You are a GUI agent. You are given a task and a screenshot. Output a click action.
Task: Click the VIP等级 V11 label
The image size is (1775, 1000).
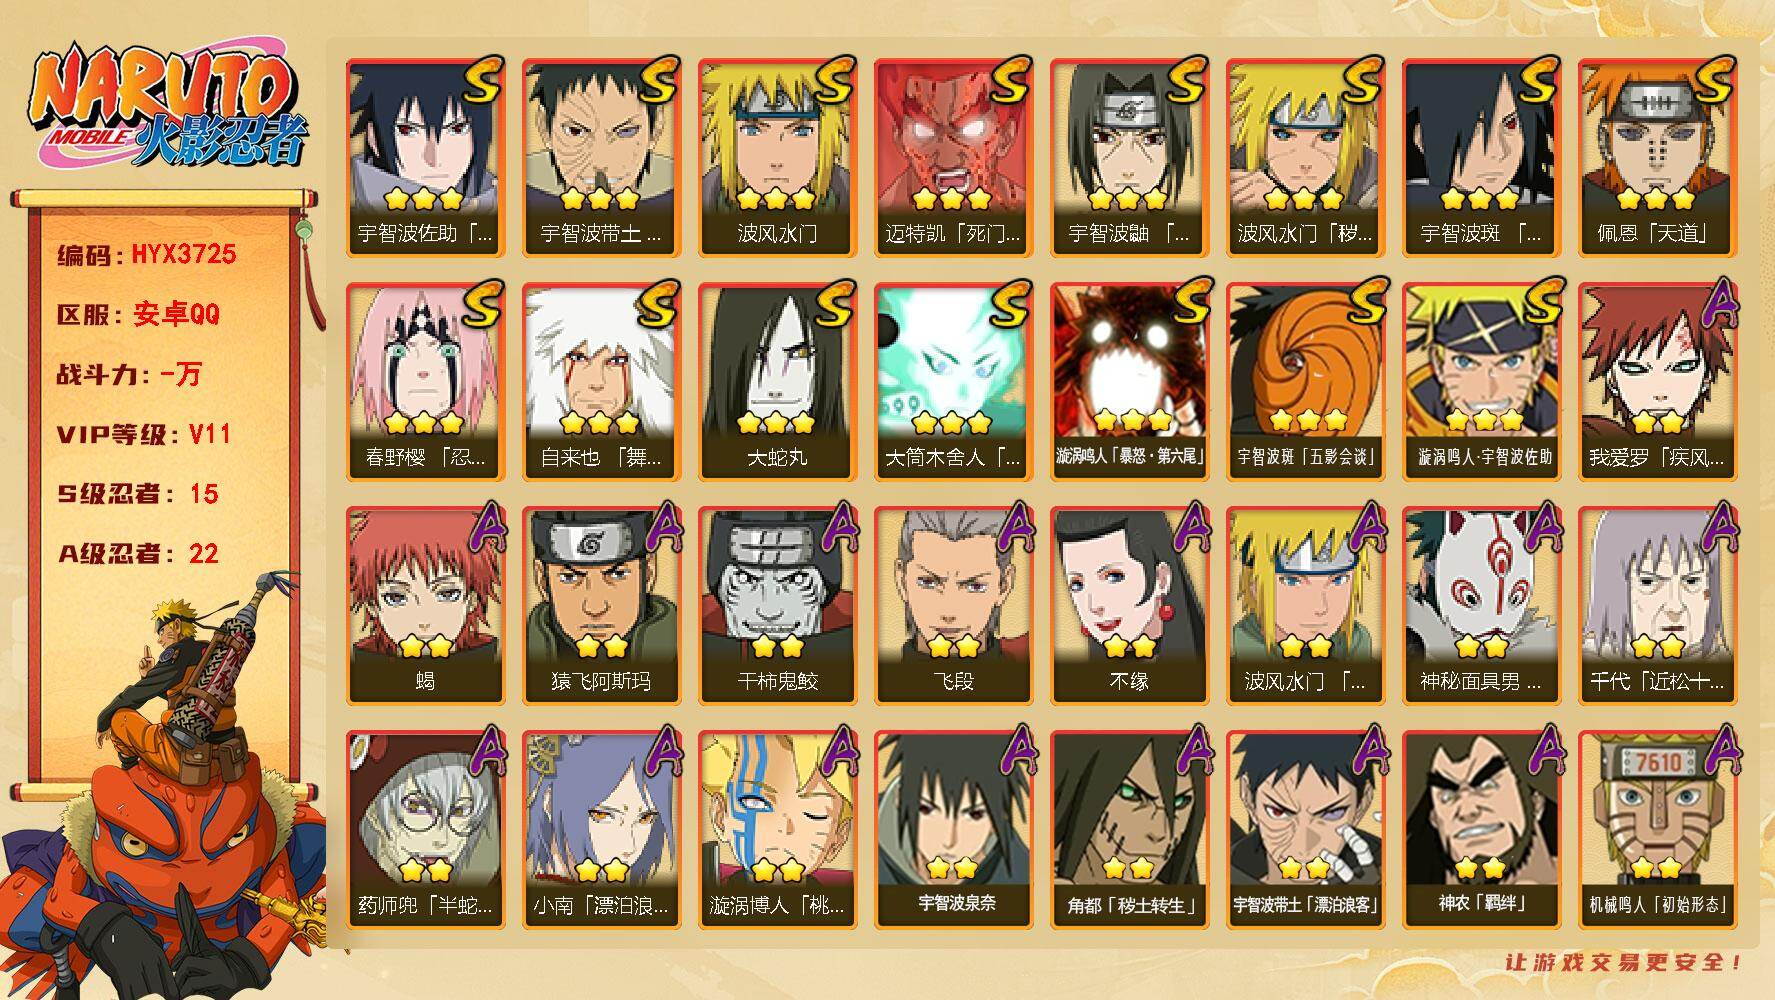pyautogui.click(x=144, y=434)
